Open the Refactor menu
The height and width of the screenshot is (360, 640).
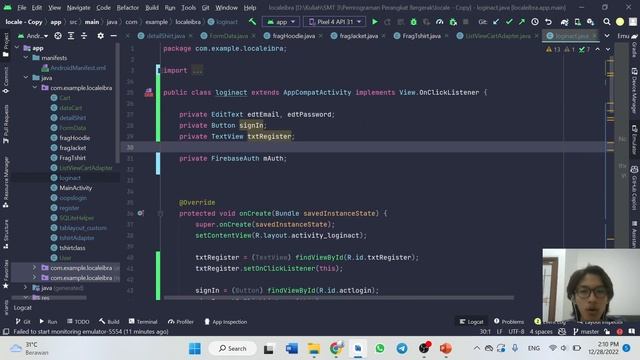pos(128,7)
